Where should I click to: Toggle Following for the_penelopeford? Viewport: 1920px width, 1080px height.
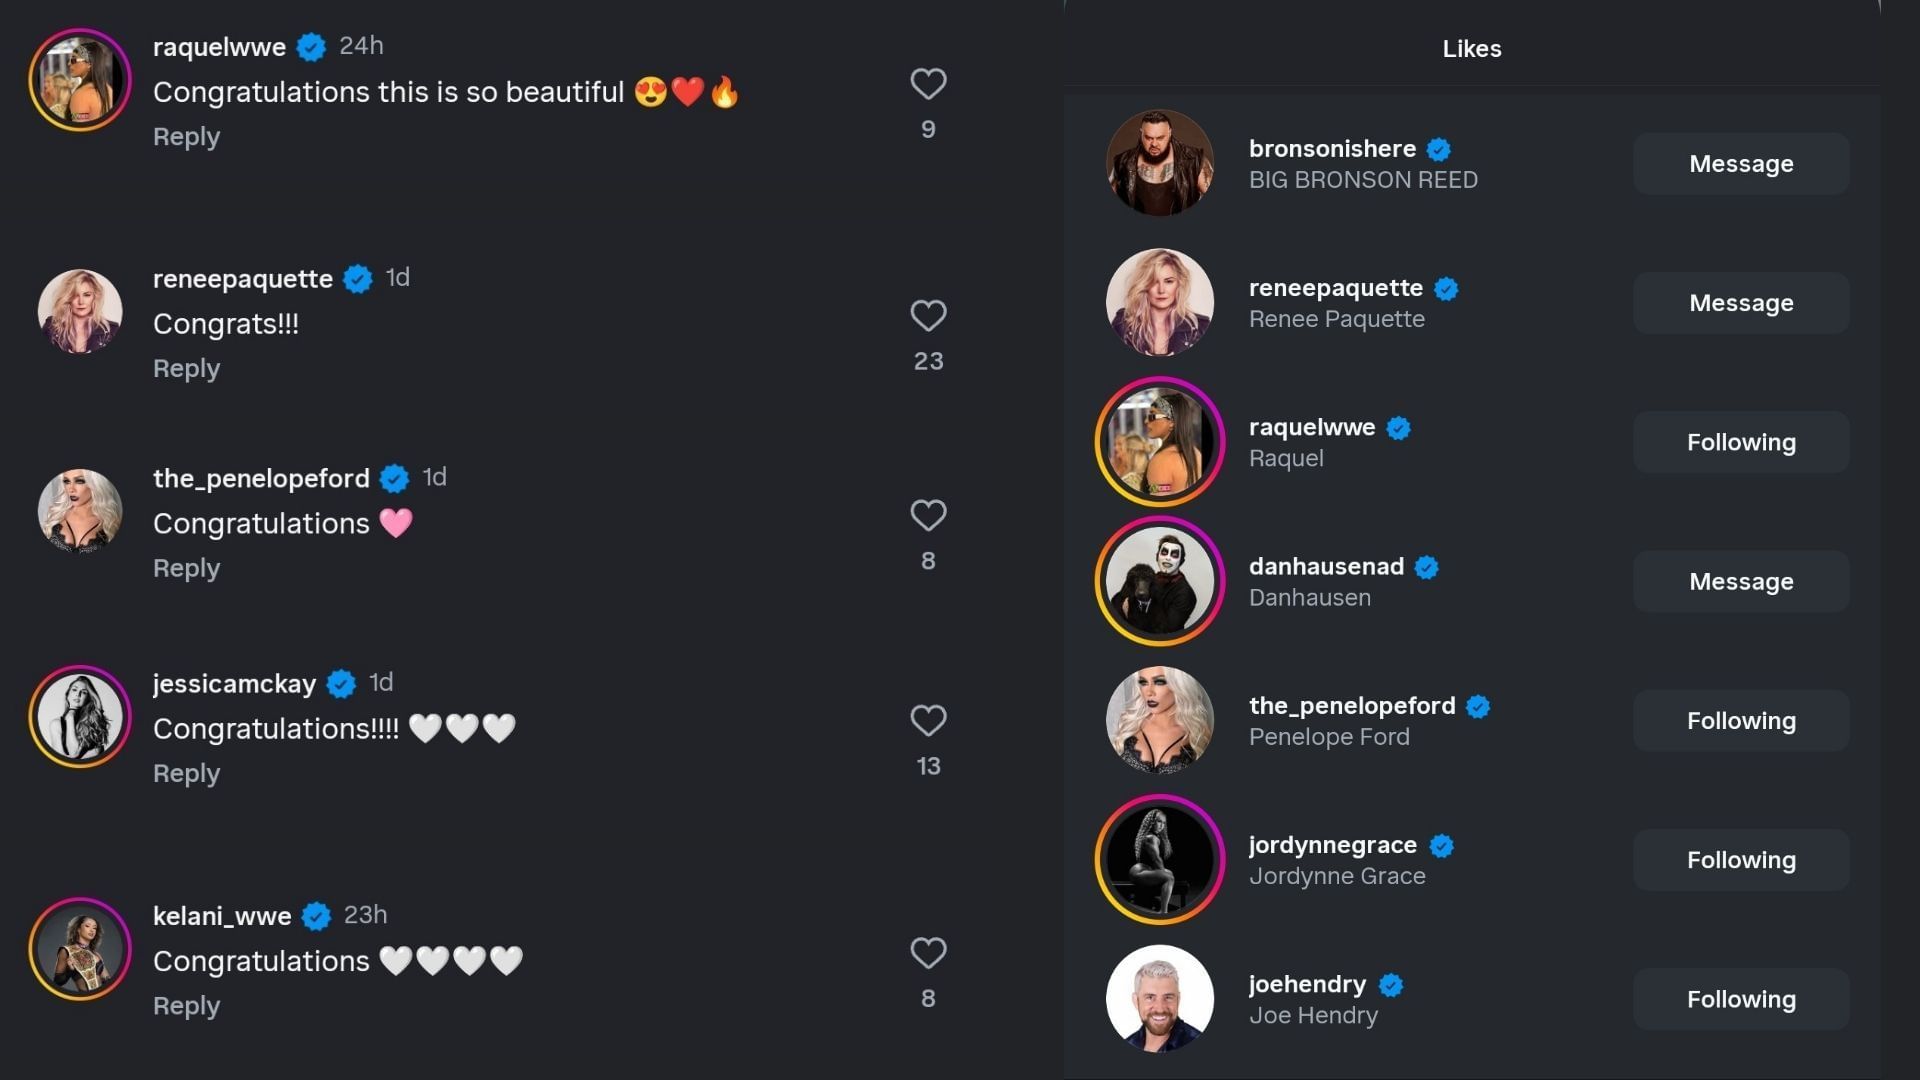coord(1741,720)
